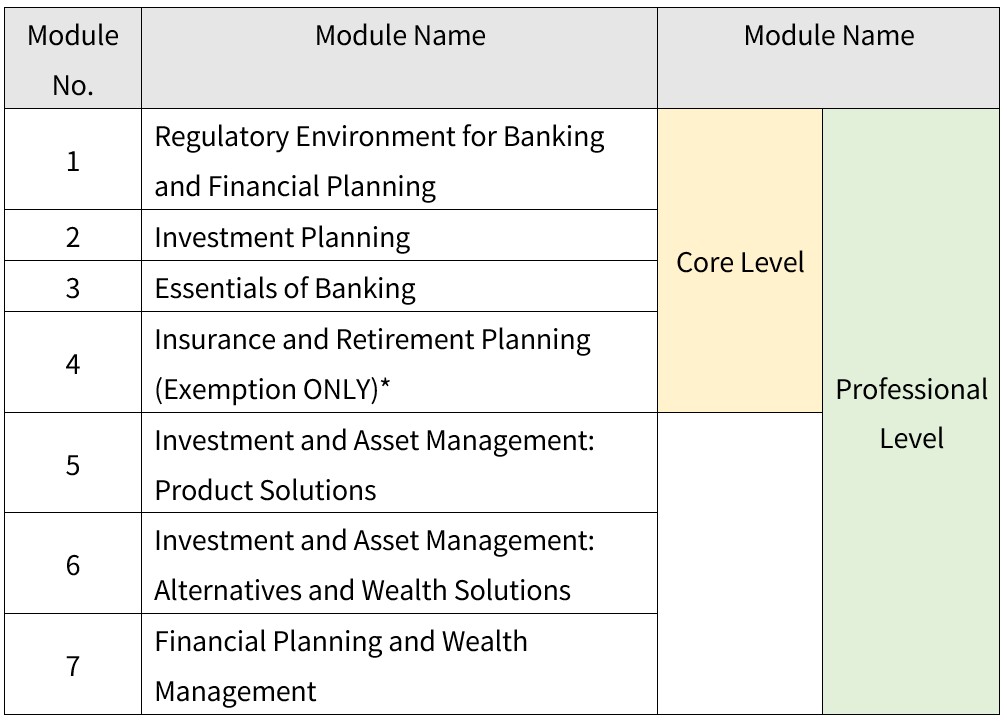Select module number 5 cell
This screenshot has height=722, width=1007.
pyautogui.click(x=72, y=464)
